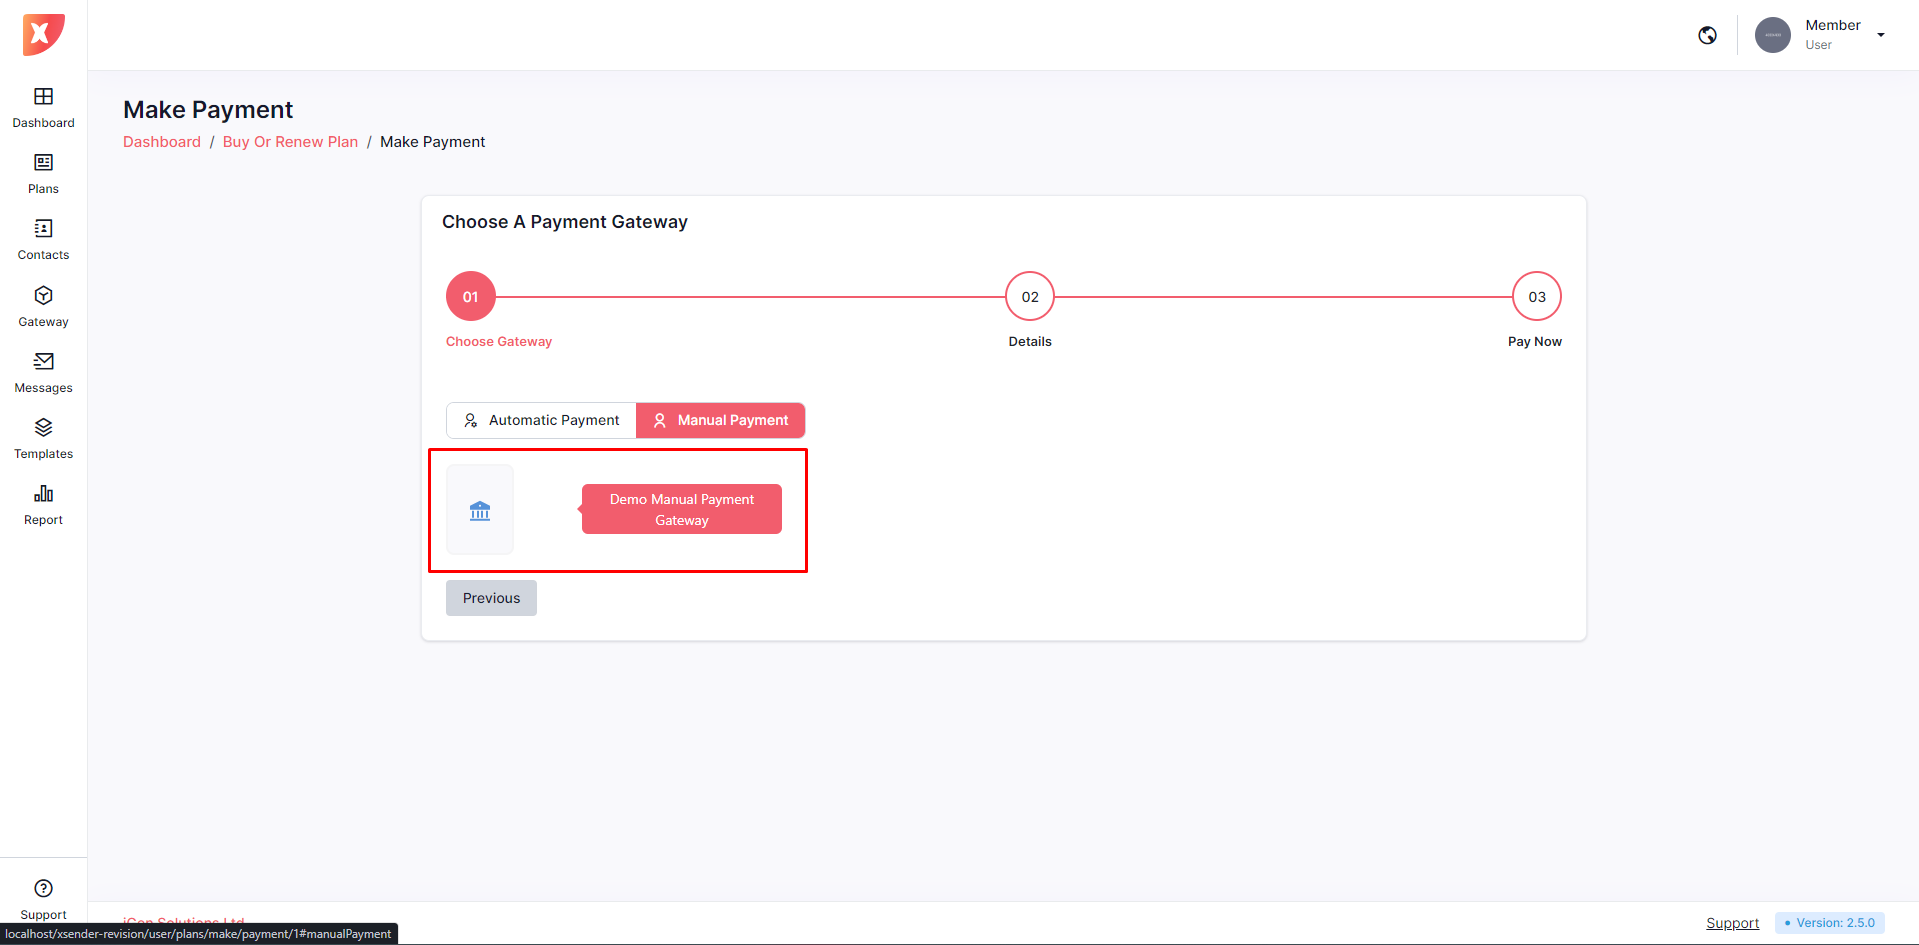Click the xsender logo
The width and height of the screenshot is (1919, 945).
[x=43, y=35]
